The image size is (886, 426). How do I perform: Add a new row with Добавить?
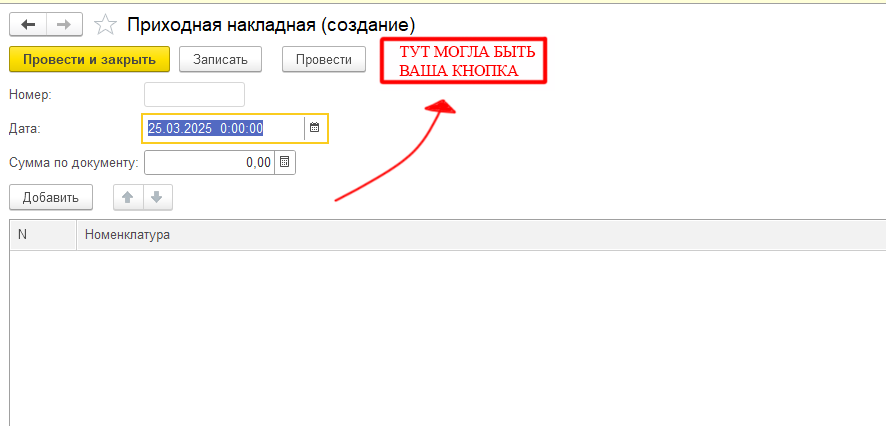(51, 198)
